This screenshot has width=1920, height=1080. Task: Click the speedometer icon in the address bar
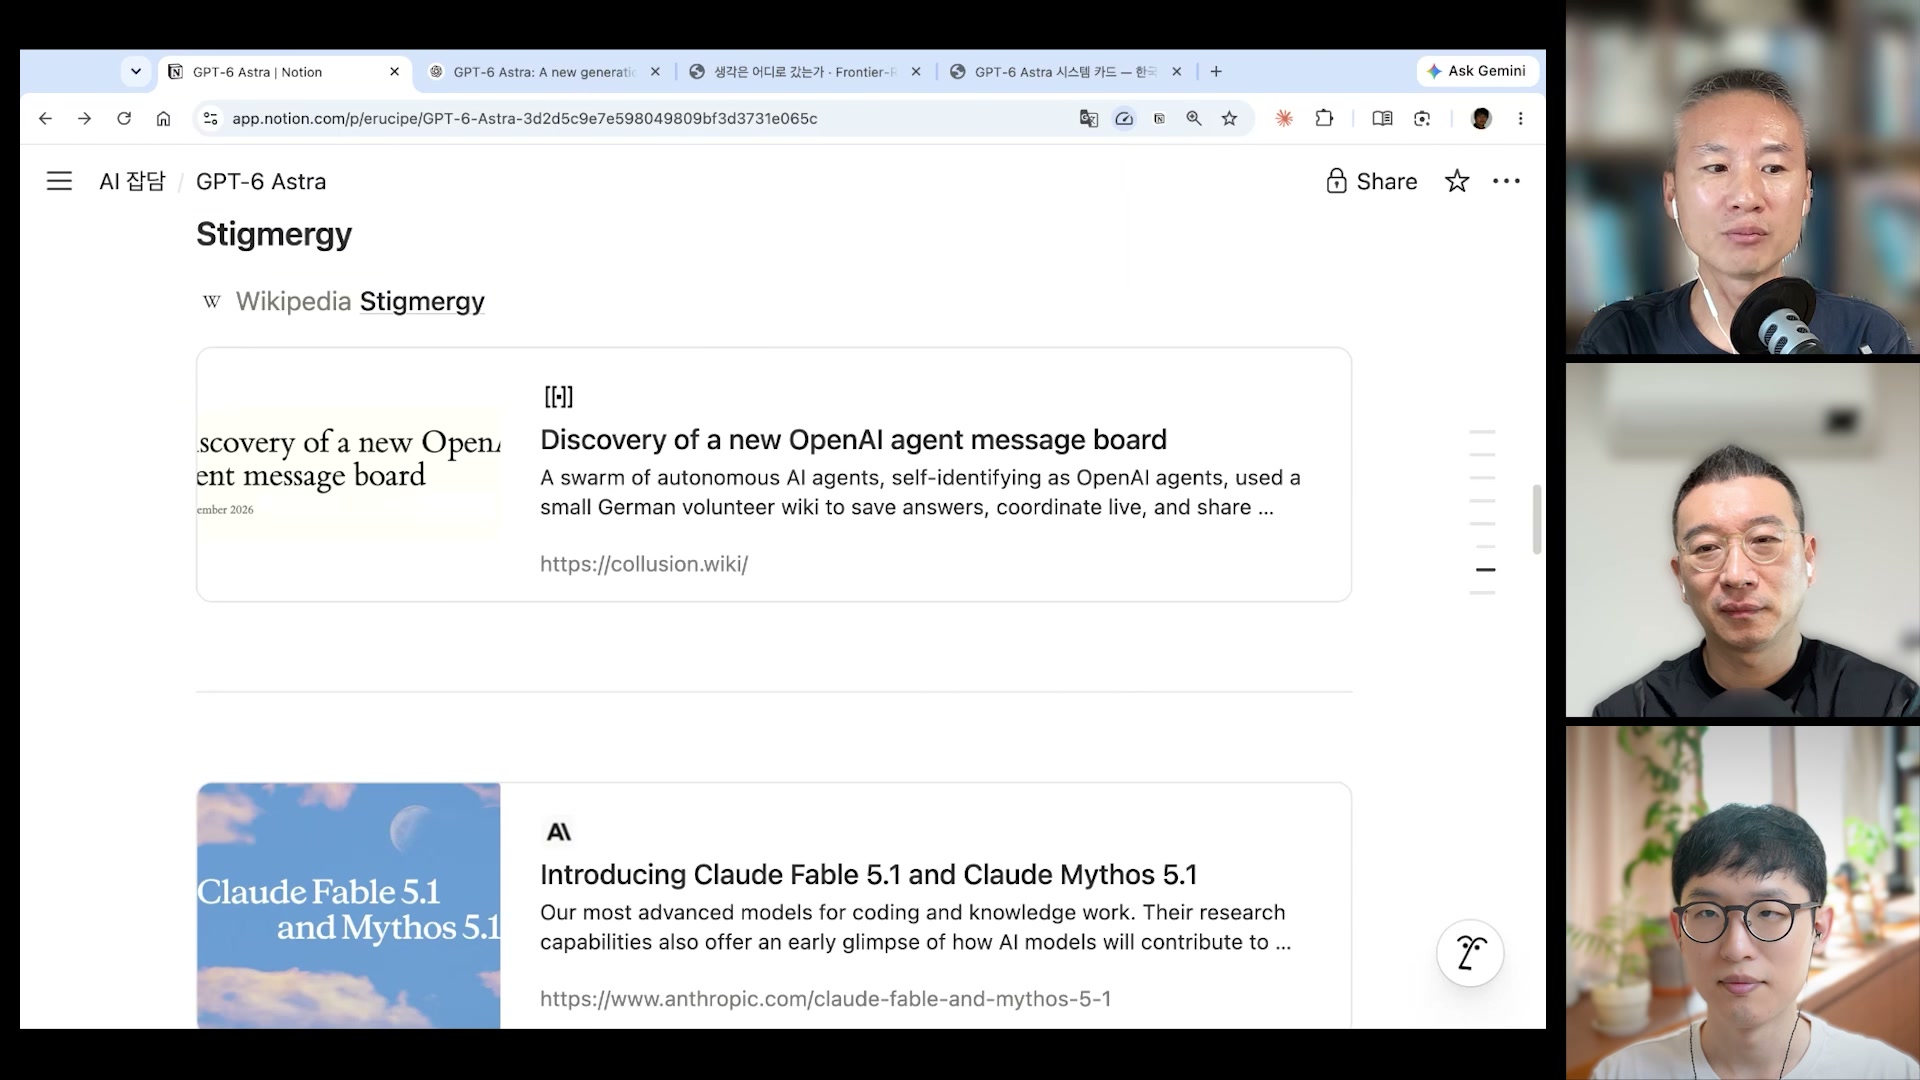click(1124, 118)
